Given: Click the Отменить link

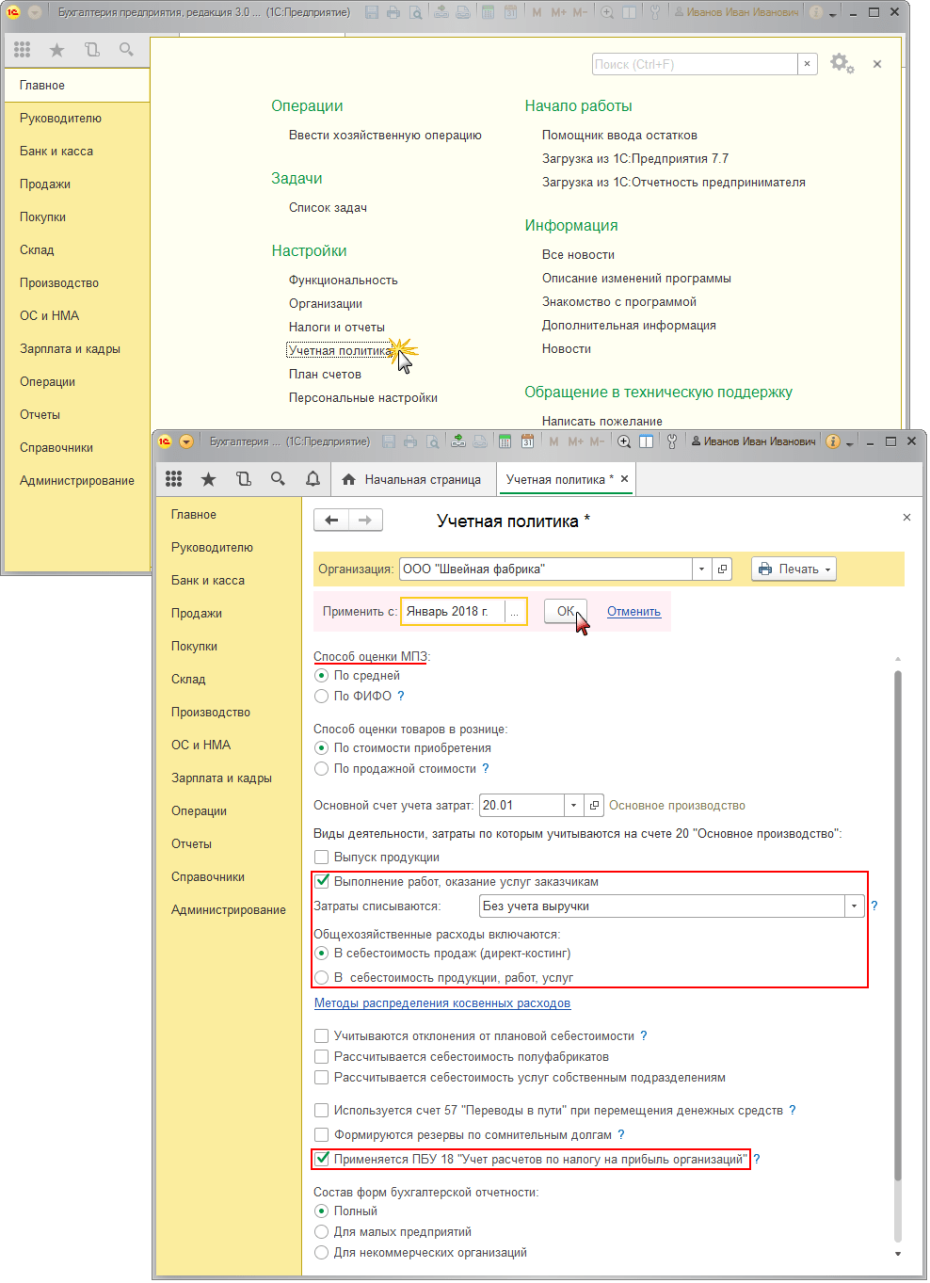Looking at the screenshot, I should [x=633, y=611].
